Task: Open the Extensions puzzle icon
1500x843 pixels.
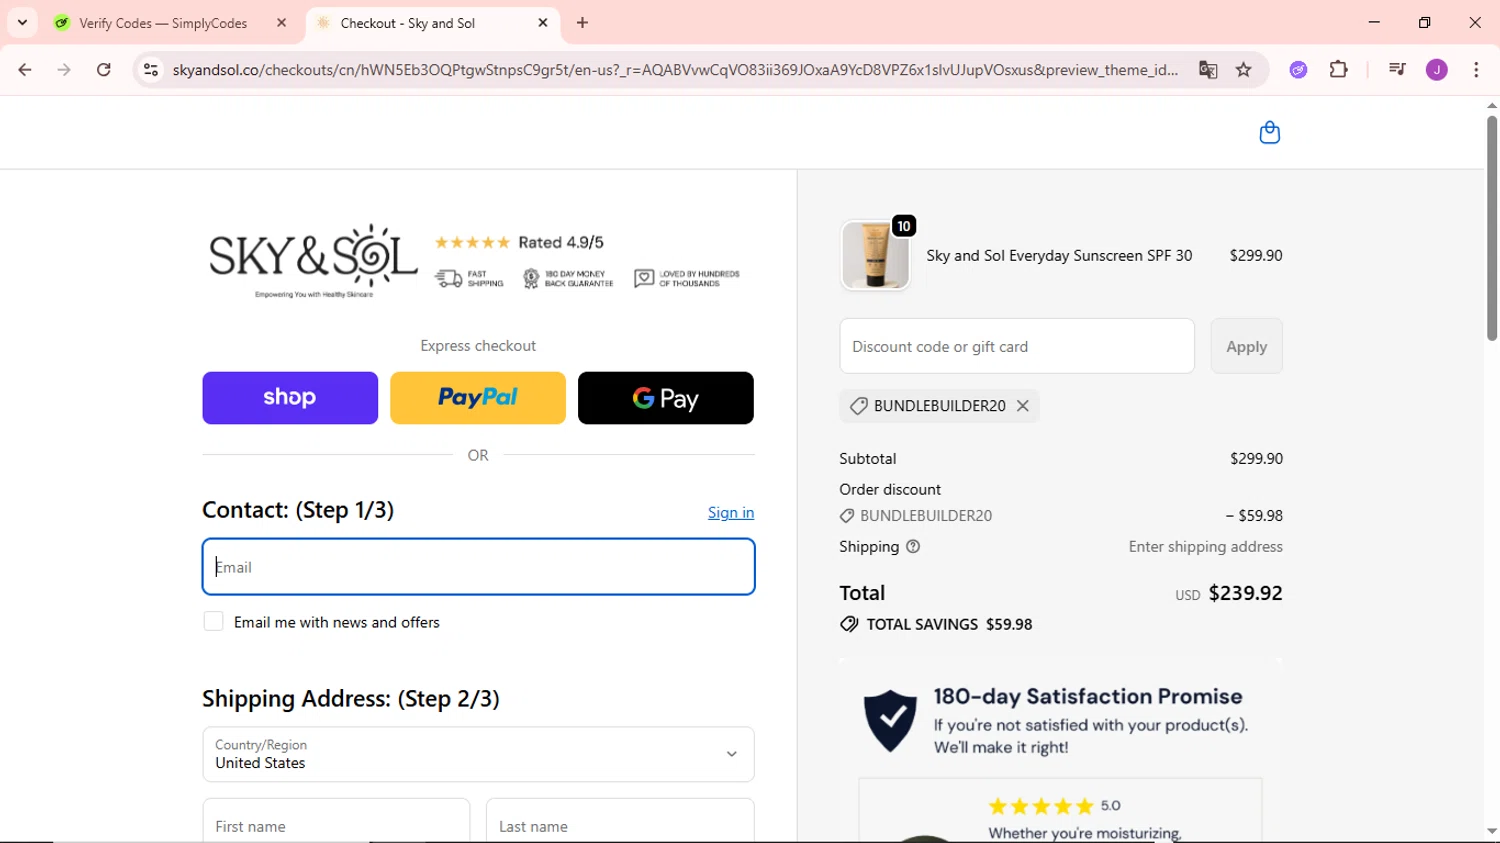Action: coord(1339,70)
